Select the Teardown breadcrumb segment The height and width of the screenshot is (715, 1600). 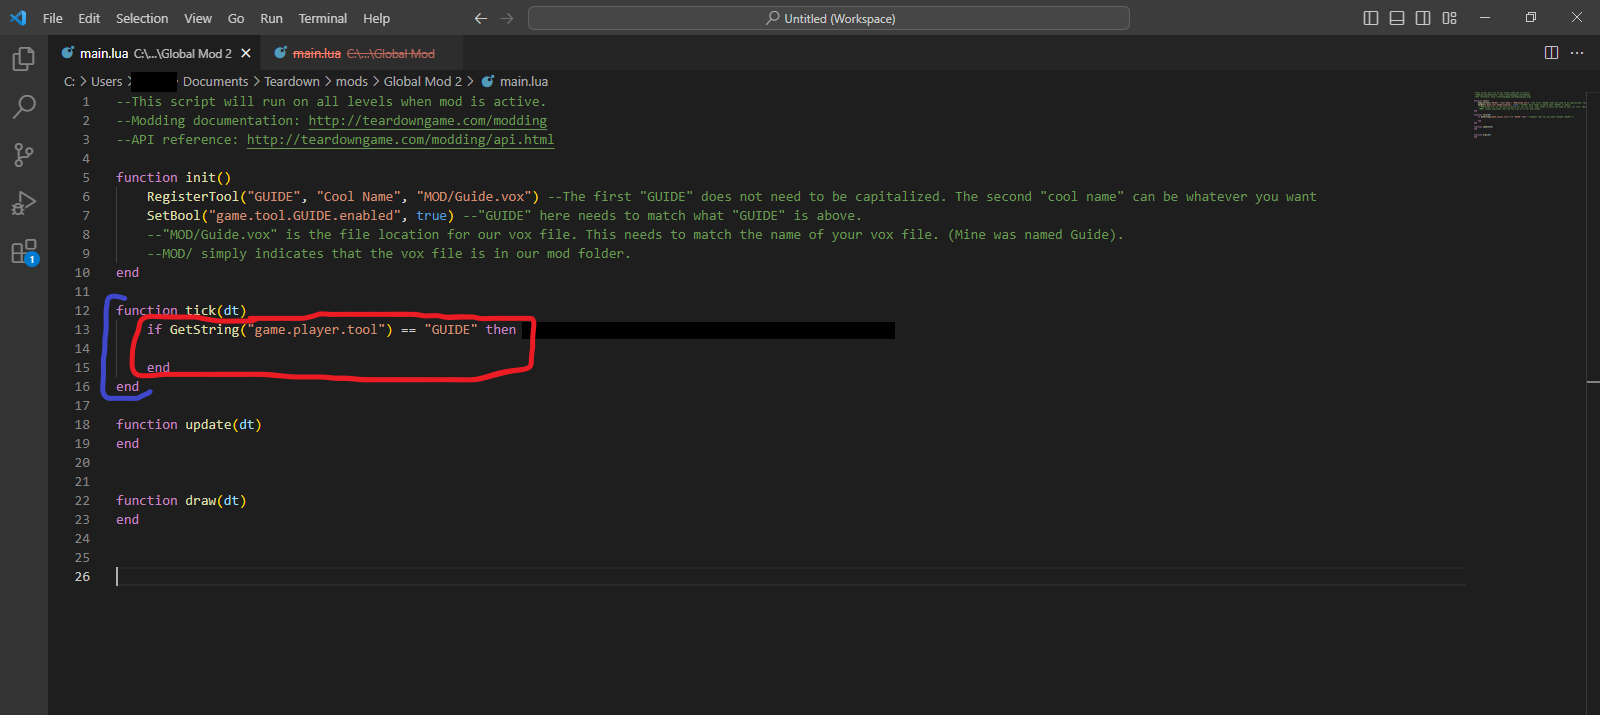292,82
